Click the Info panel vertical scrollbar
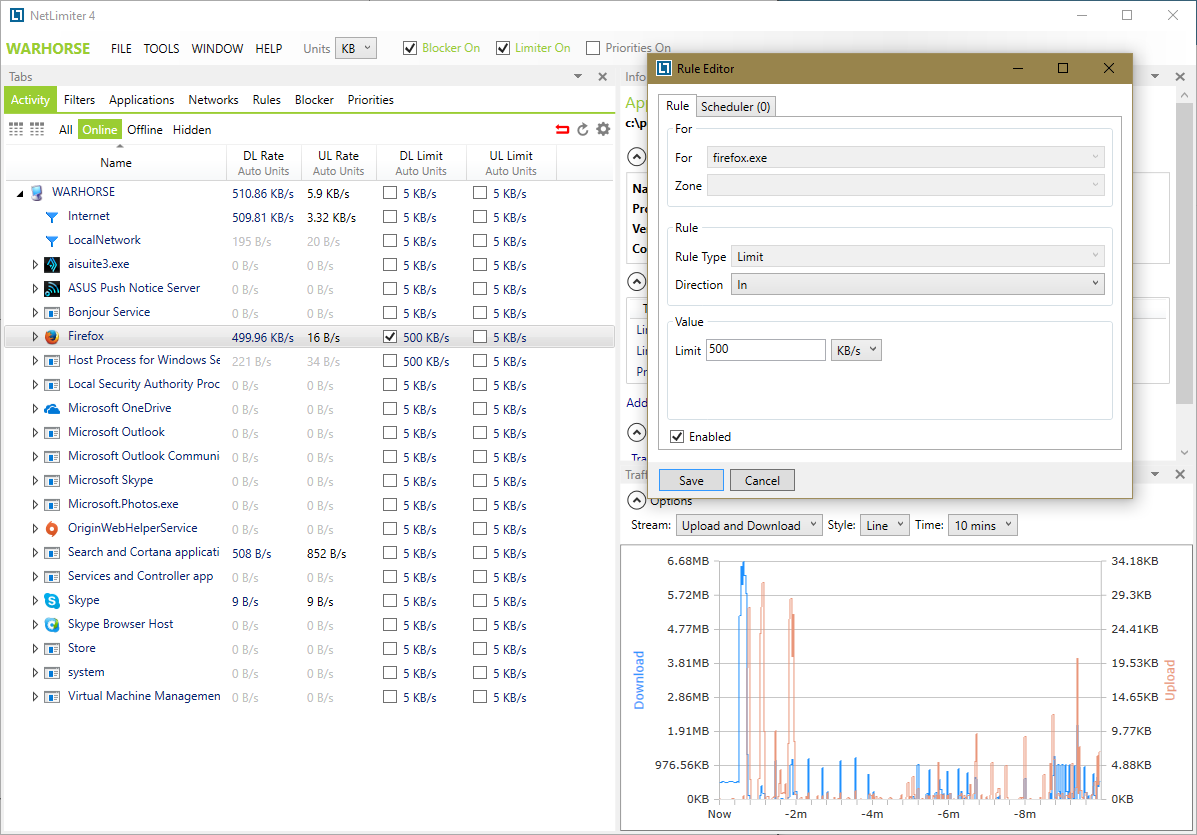 pos(1184,252)
